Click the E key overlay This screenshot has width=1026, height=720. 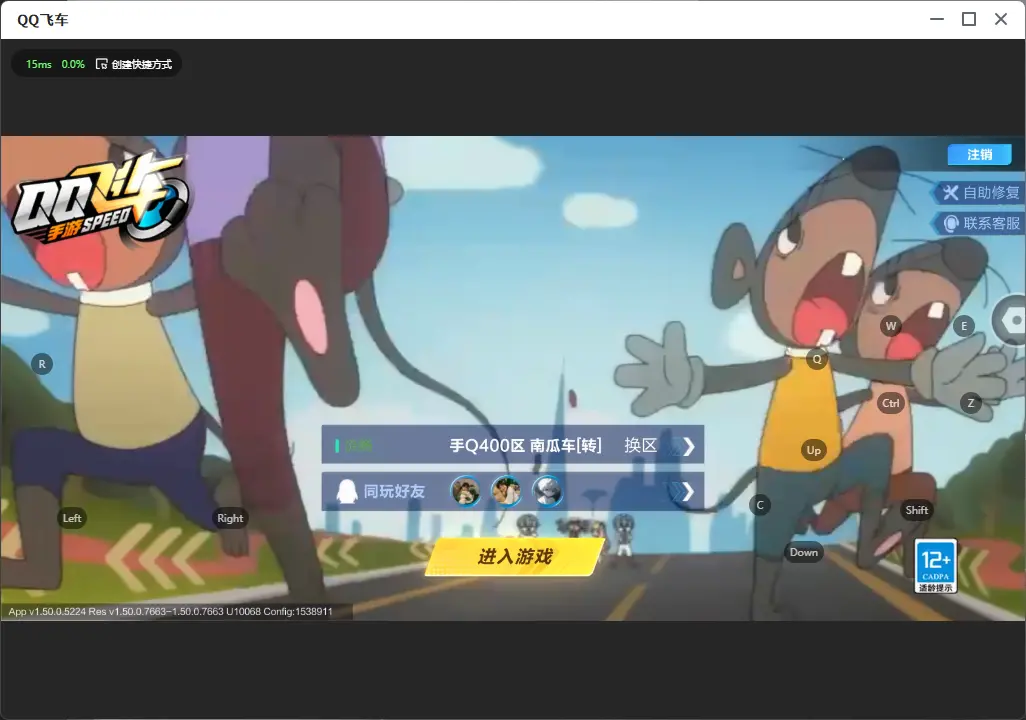coord(964,326)
